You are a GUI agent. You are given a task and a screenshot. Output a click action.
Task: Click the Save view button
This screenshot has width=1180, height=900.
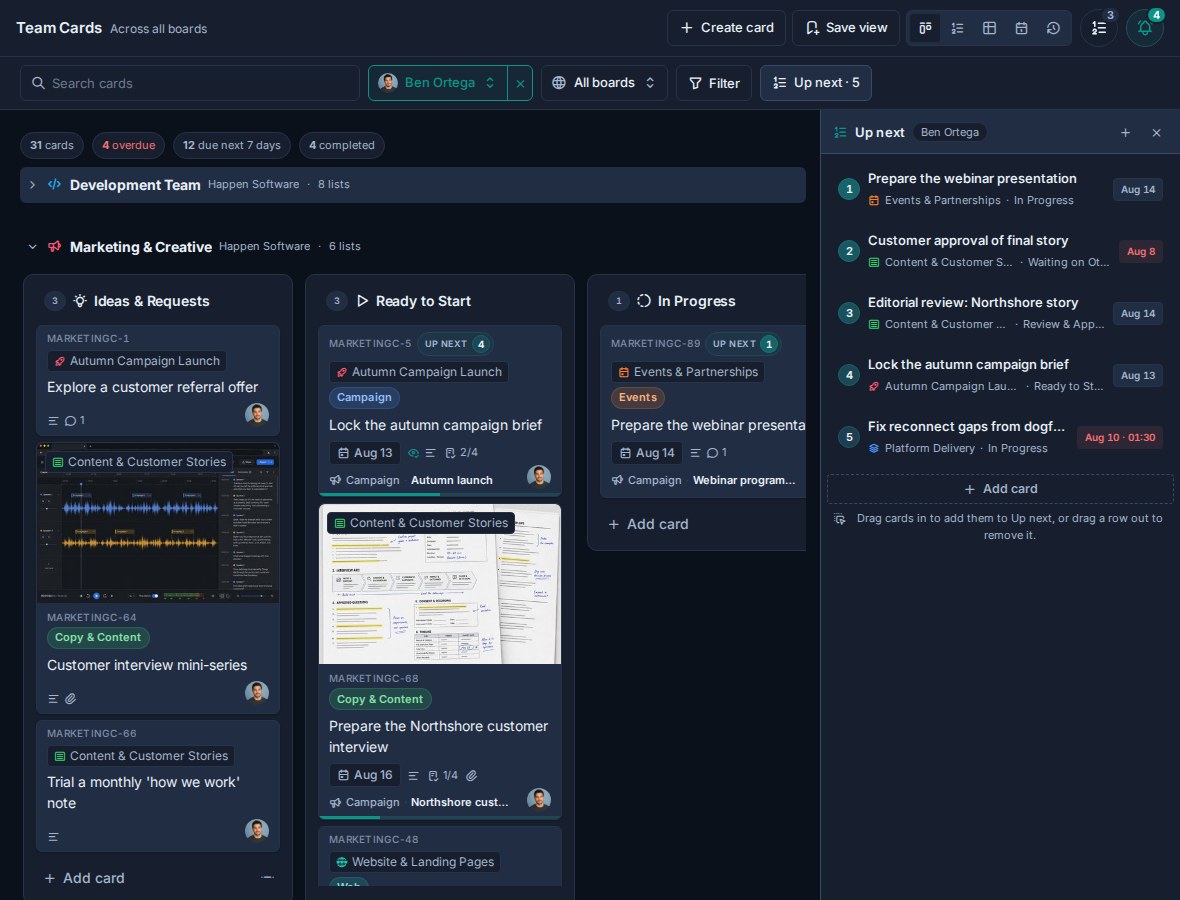846,28
